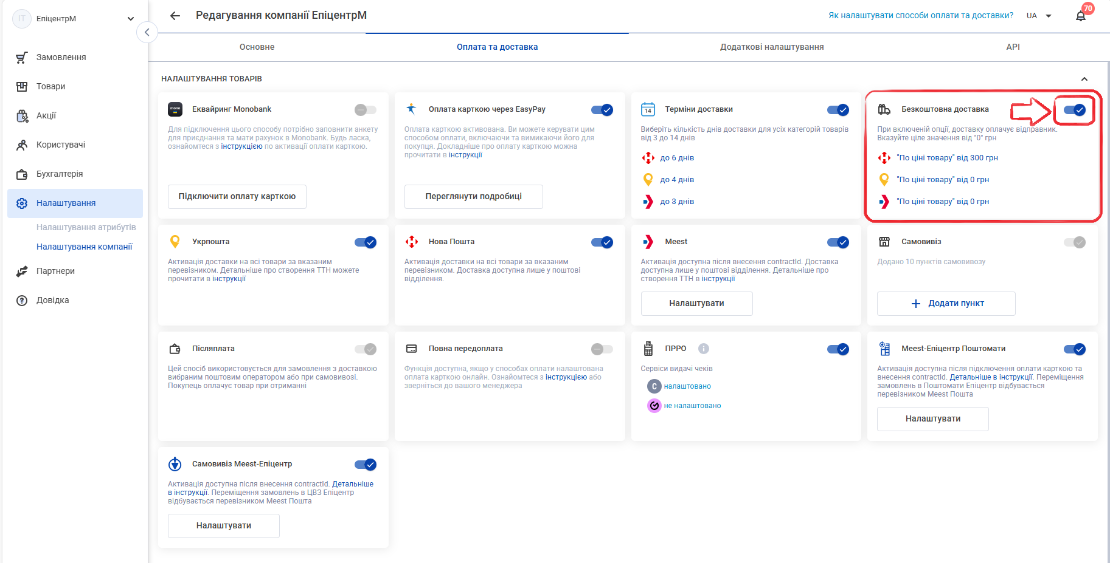This screenshot has width=1110, height=563.
Task: Click the Акції icon in the sidebar
Action: (x=21, y=115)
